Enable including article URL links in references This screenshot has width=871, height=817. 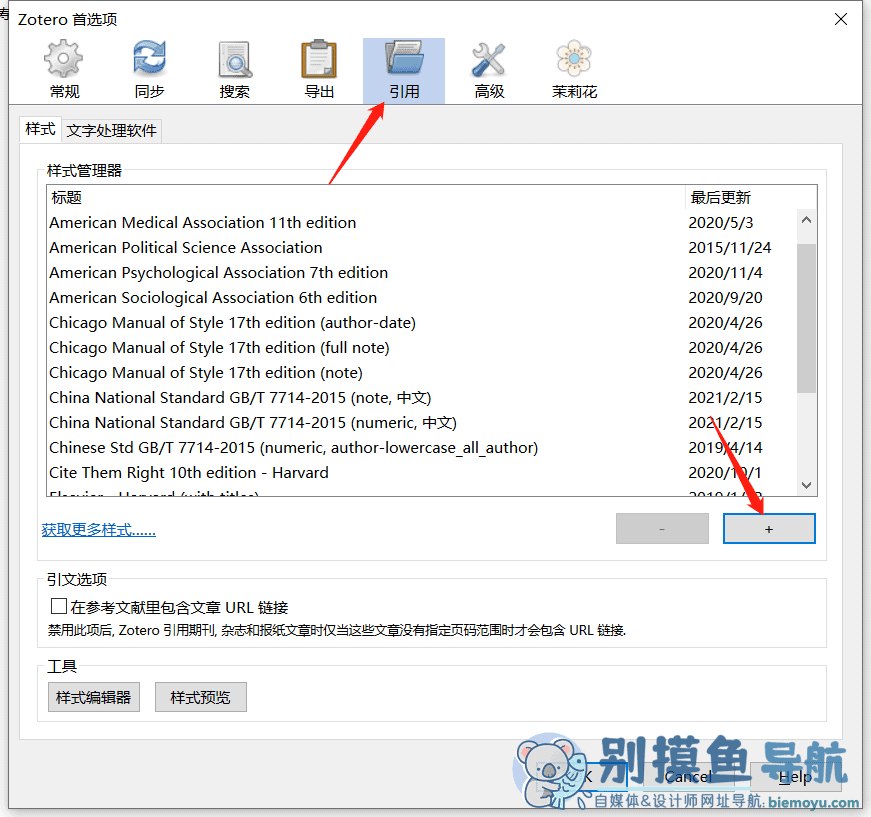point(59,607)
